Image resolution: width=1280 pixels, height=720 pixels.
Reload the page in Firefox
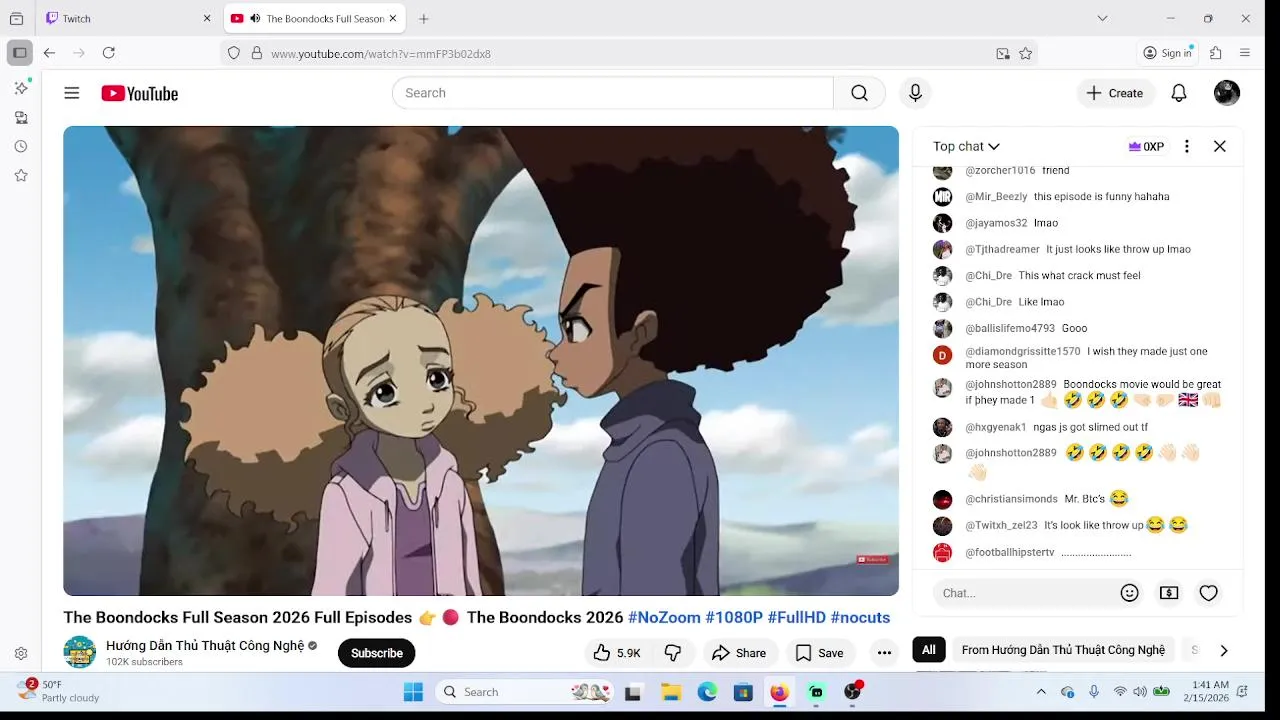[109, 53]
